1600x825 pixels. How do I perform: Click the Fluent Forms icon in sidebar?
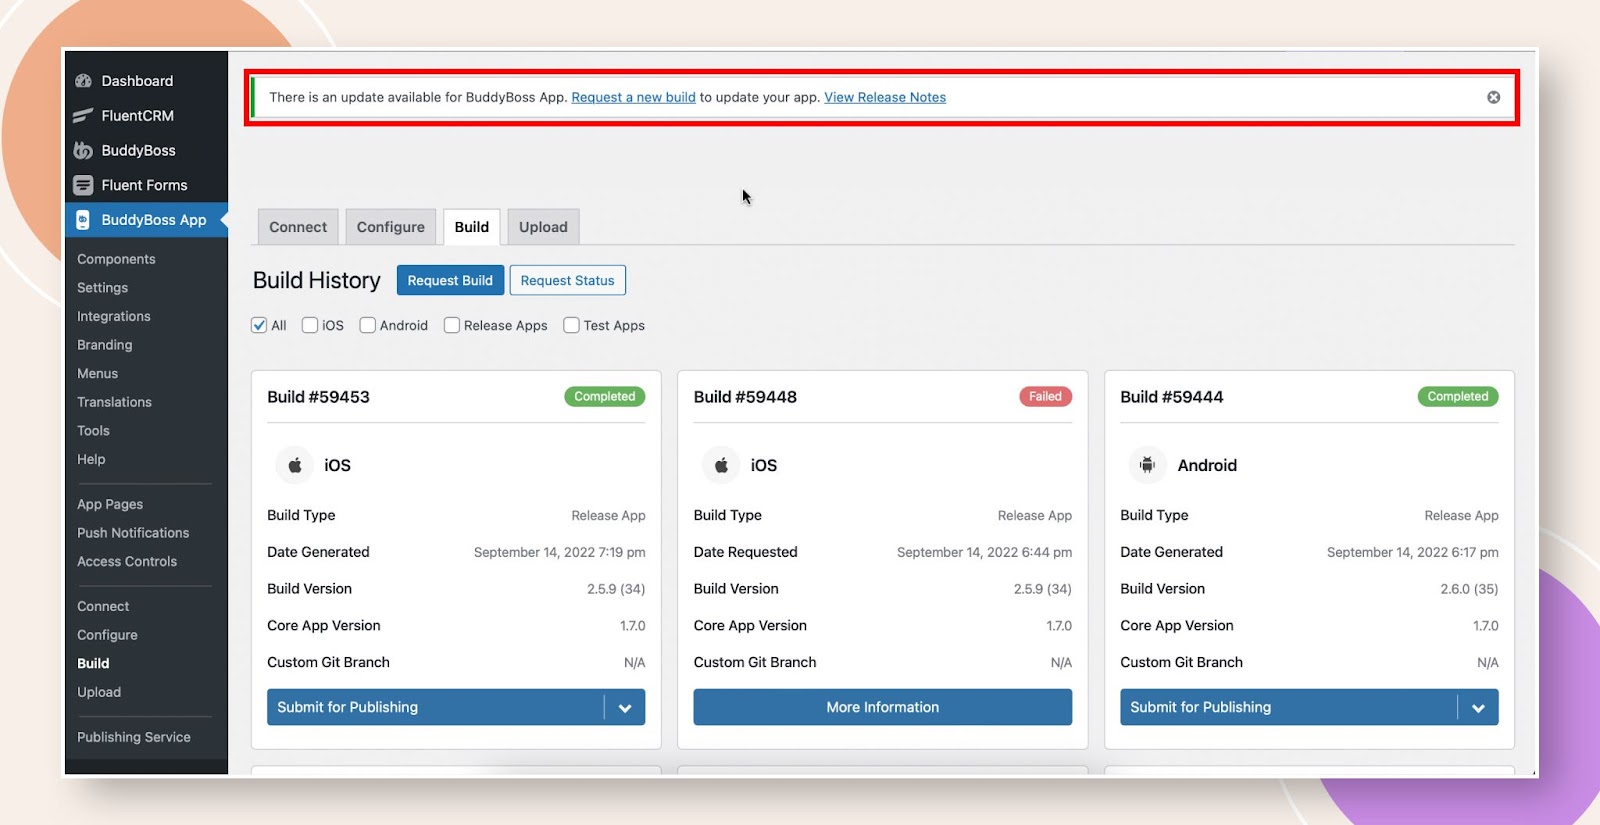84,185
